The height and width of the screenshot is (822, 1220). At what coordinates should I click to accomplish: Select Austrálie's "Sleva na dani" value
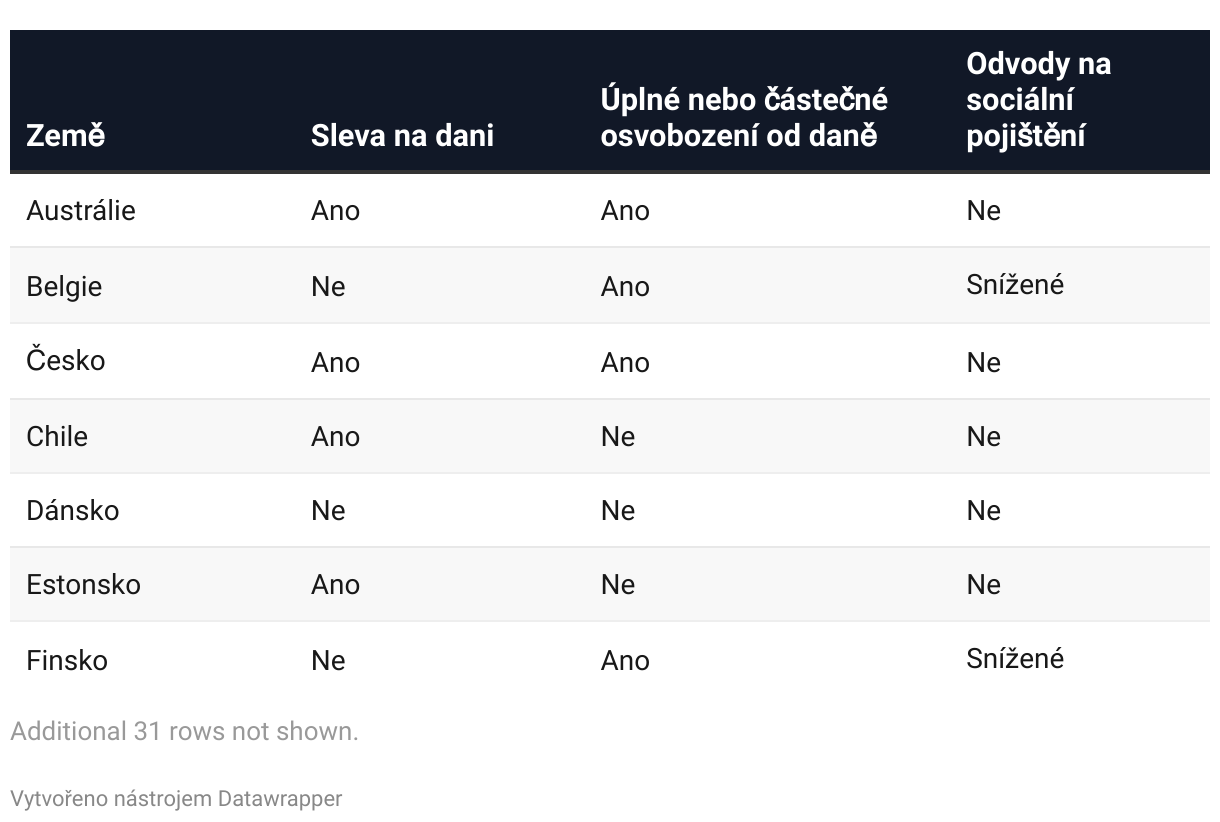pos(335,211)
